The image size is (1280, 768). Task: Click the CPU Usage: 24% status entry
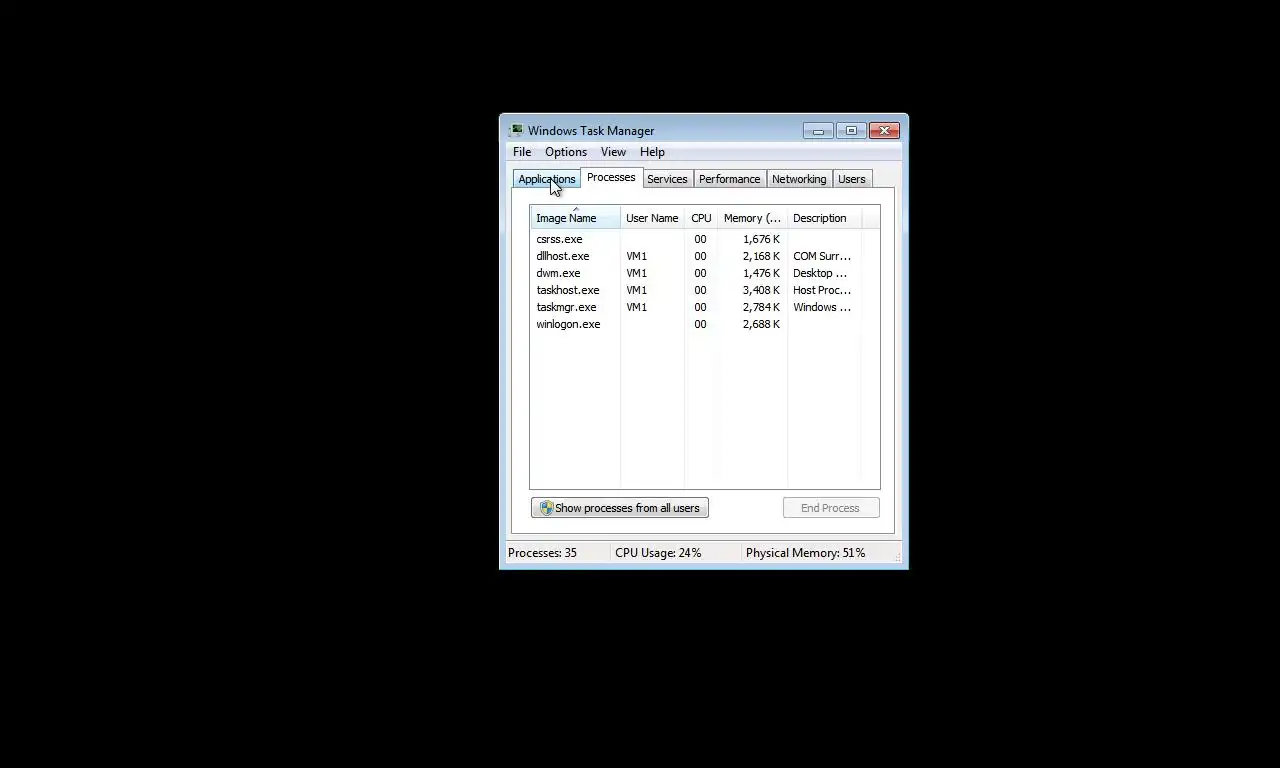pyautogui.click(x=658, y=553)
